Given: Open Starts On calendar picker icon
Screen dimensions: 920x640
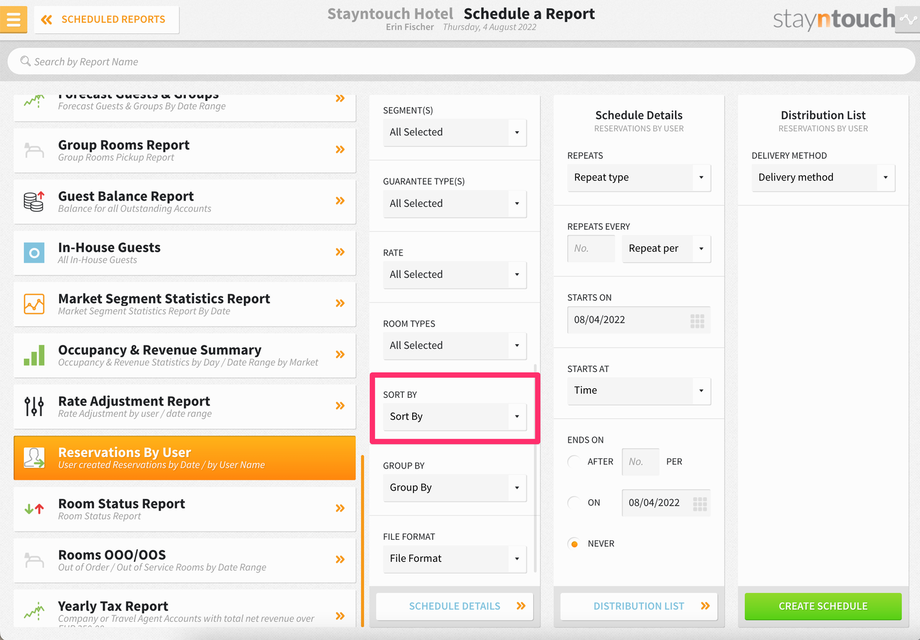Looking at the screenshot, I should [697, 321].
